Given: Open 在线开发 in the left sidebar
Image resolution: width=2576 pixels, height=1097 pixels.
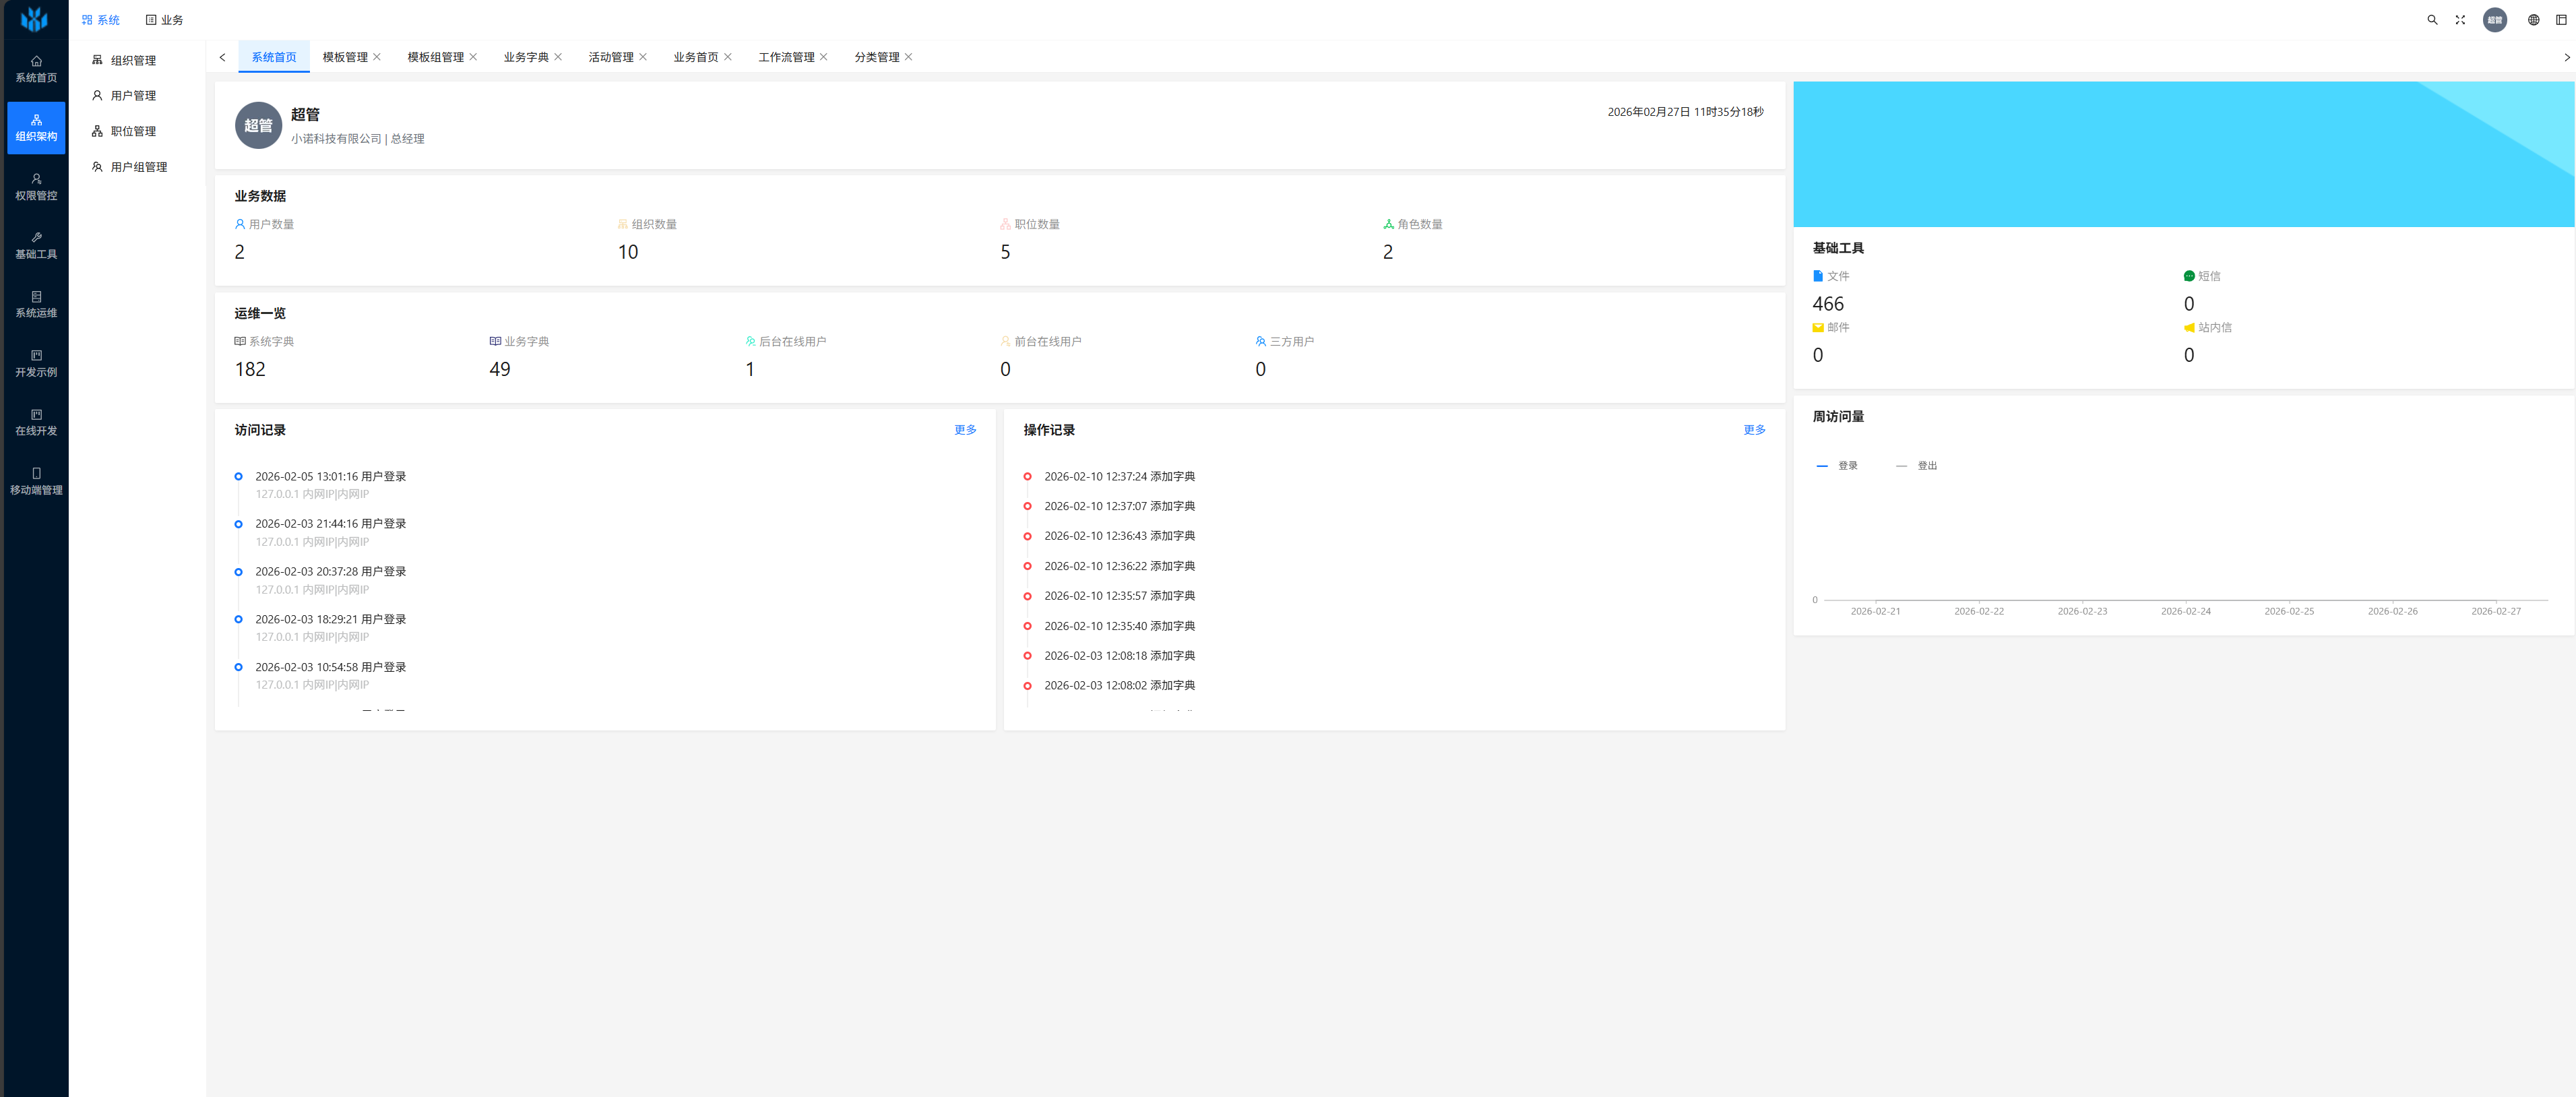Looking at the screenshot, I should tap(36, 423).
